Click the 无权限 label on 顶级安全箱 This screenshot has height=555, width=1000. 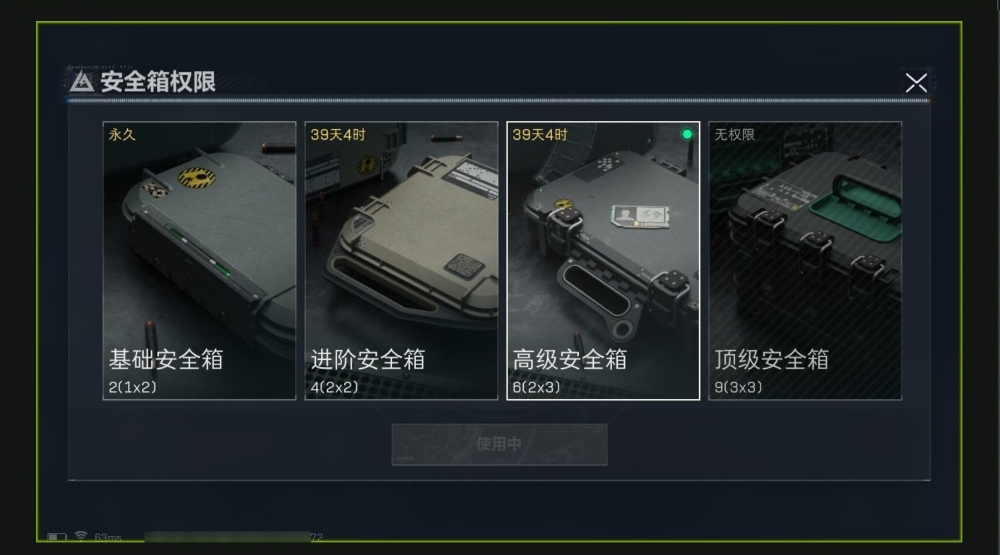tap(735, 135)
